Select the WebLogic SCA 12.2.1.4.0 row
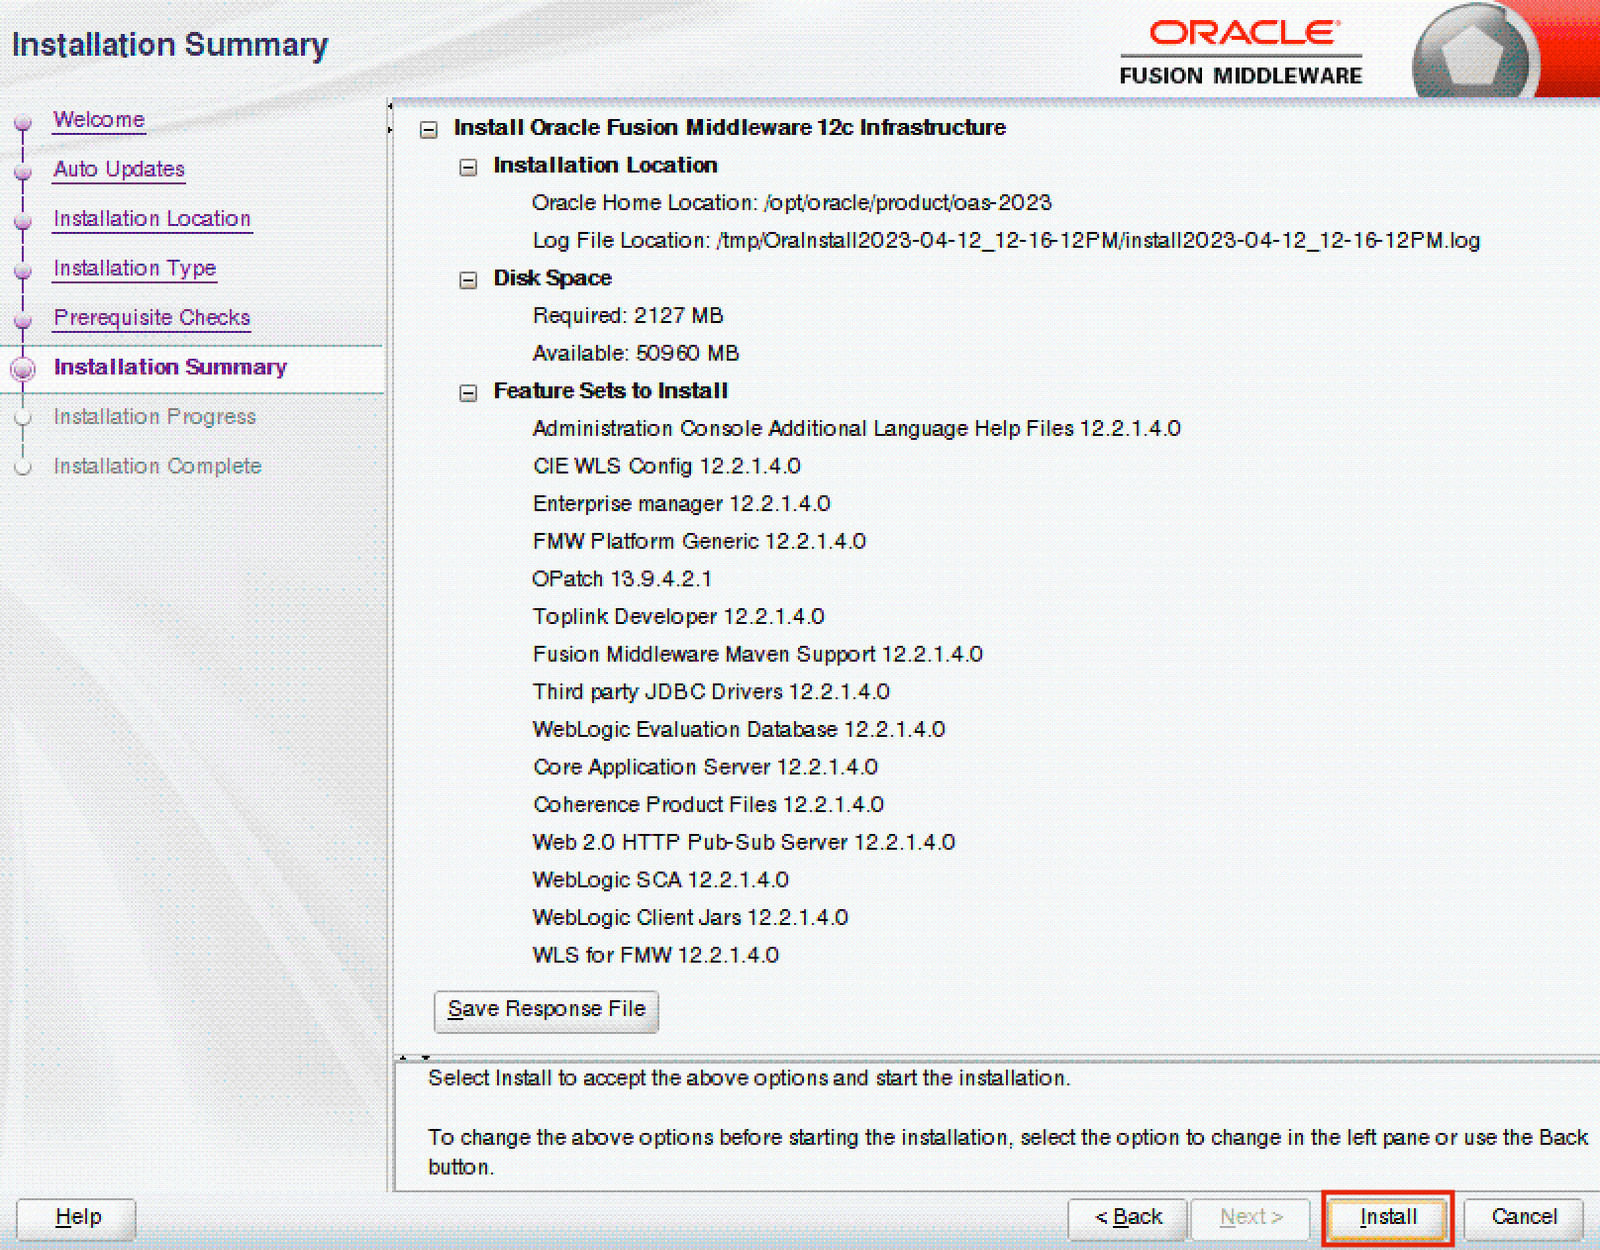 click(x=661, y=880)
